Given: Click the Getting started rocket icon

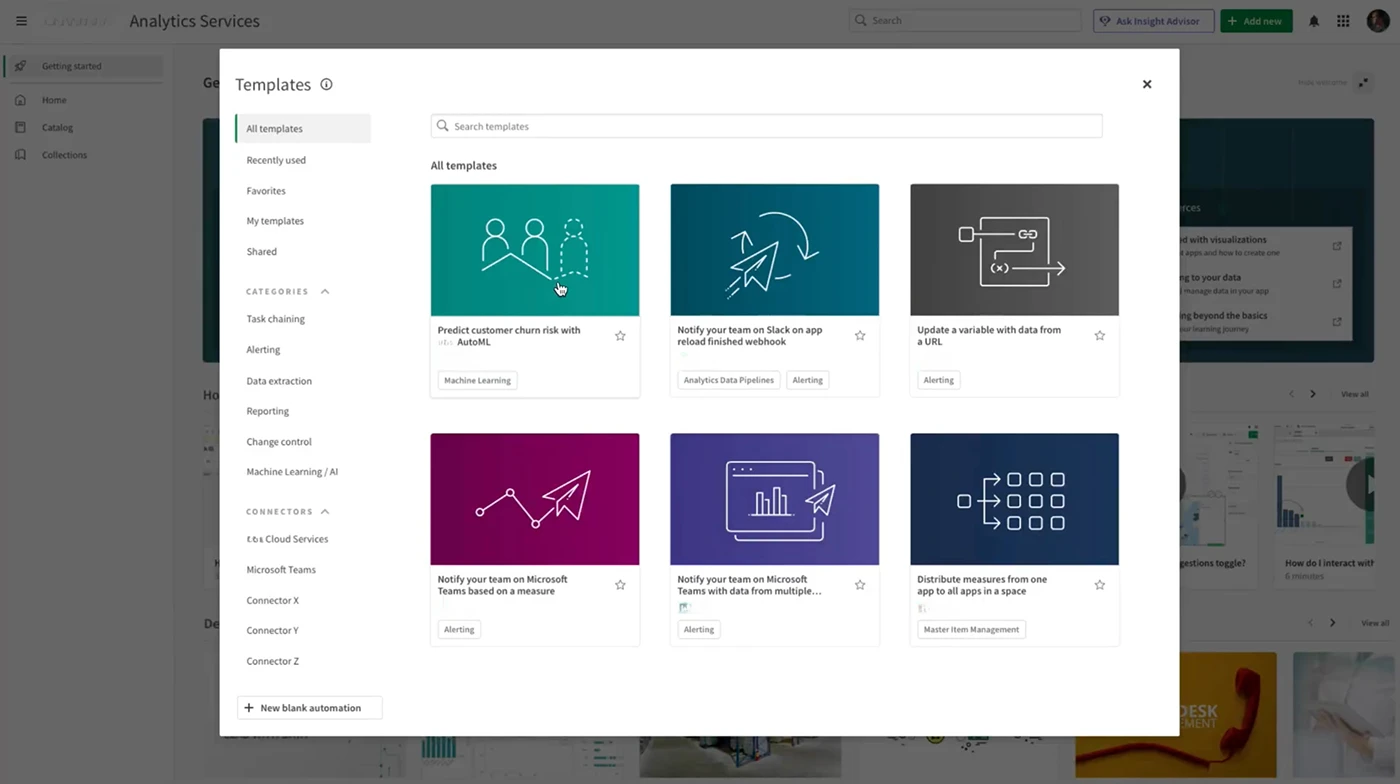Looking at the screenshot, I should click(x=20, y=66).
